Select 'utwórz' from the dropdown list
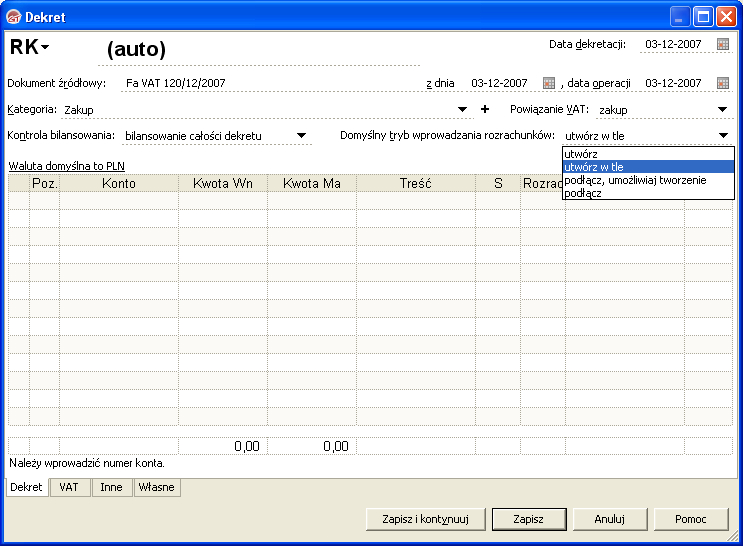 [648, 154]
